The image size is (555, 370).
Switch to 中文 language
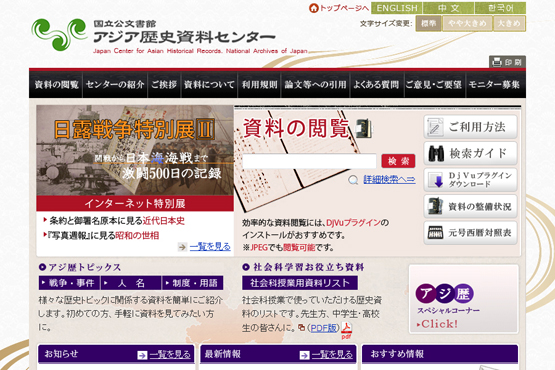[x=448, y=8]
